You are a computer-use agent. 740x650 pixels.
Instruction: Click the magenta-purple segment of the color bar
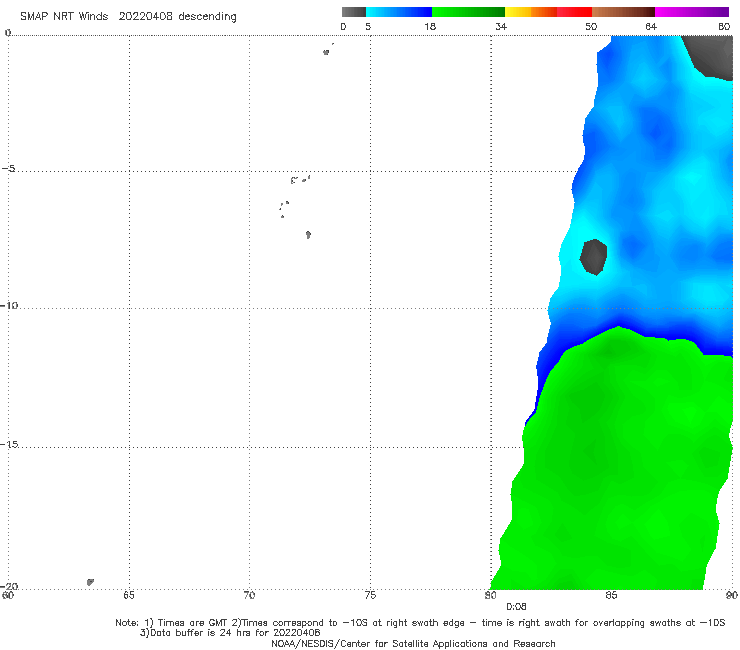click(x=692, y=12)
